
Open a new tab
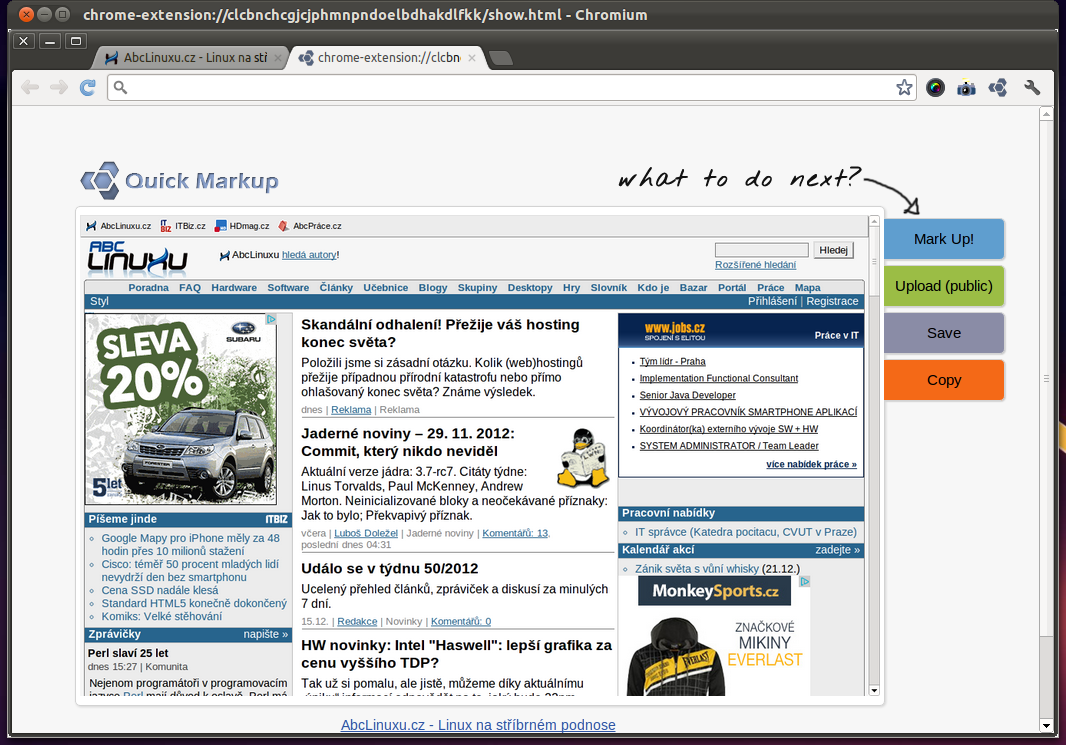point(501,58)
